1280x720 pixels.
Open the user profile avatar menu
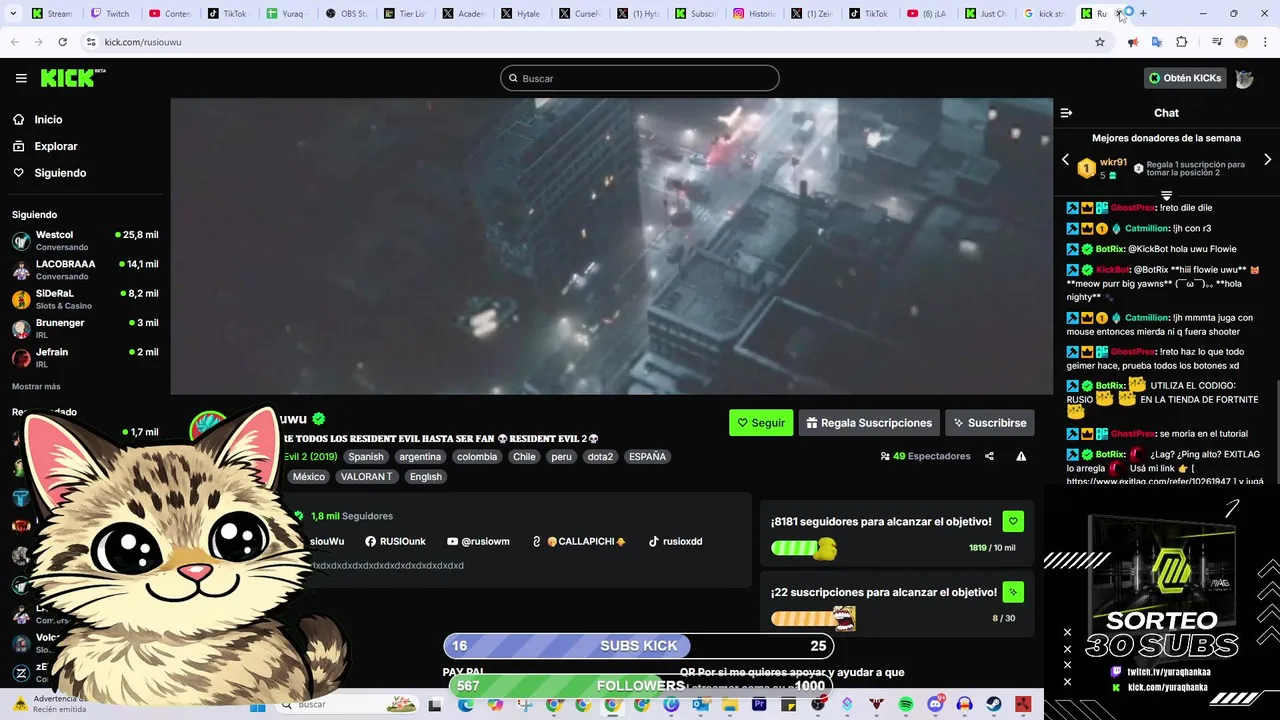click(1244, 78)
